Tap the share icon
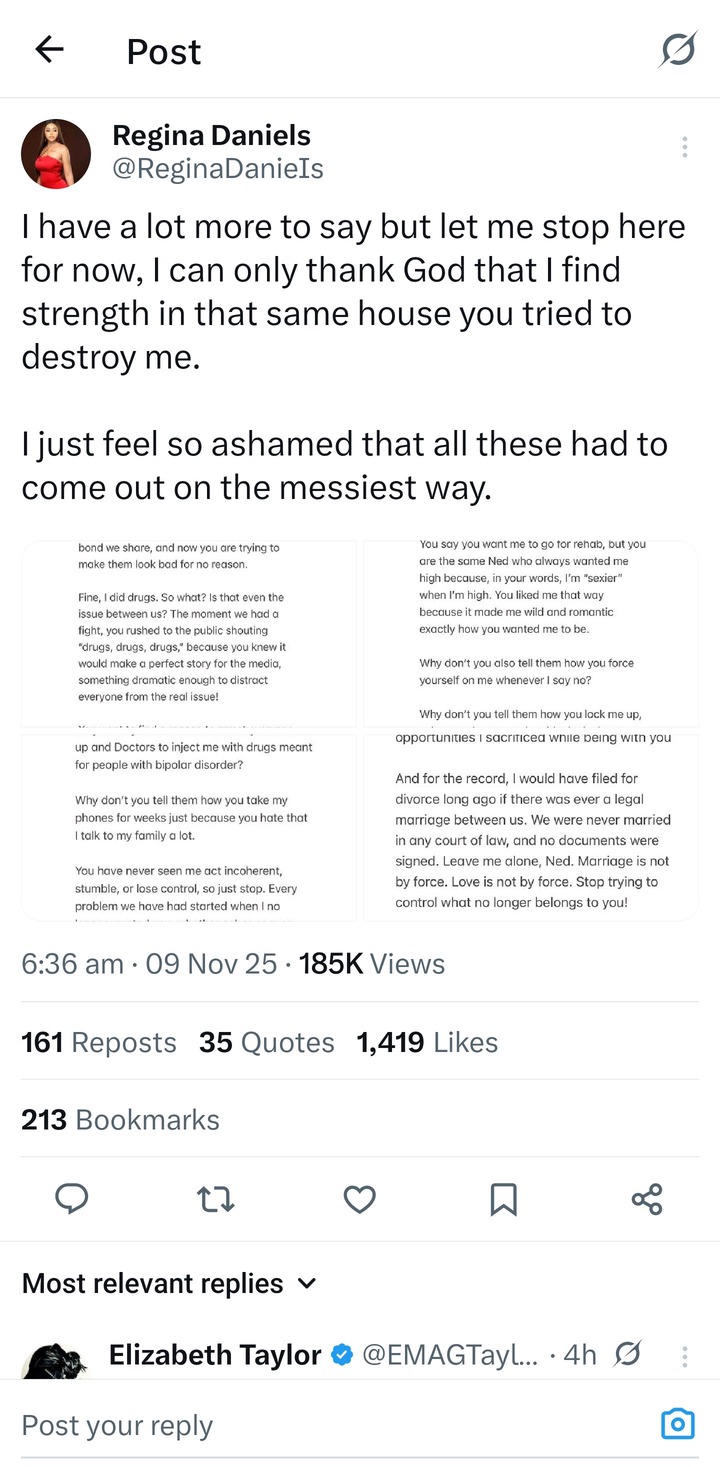This screenshot has height=1467, width=720. pos(647,1198)
